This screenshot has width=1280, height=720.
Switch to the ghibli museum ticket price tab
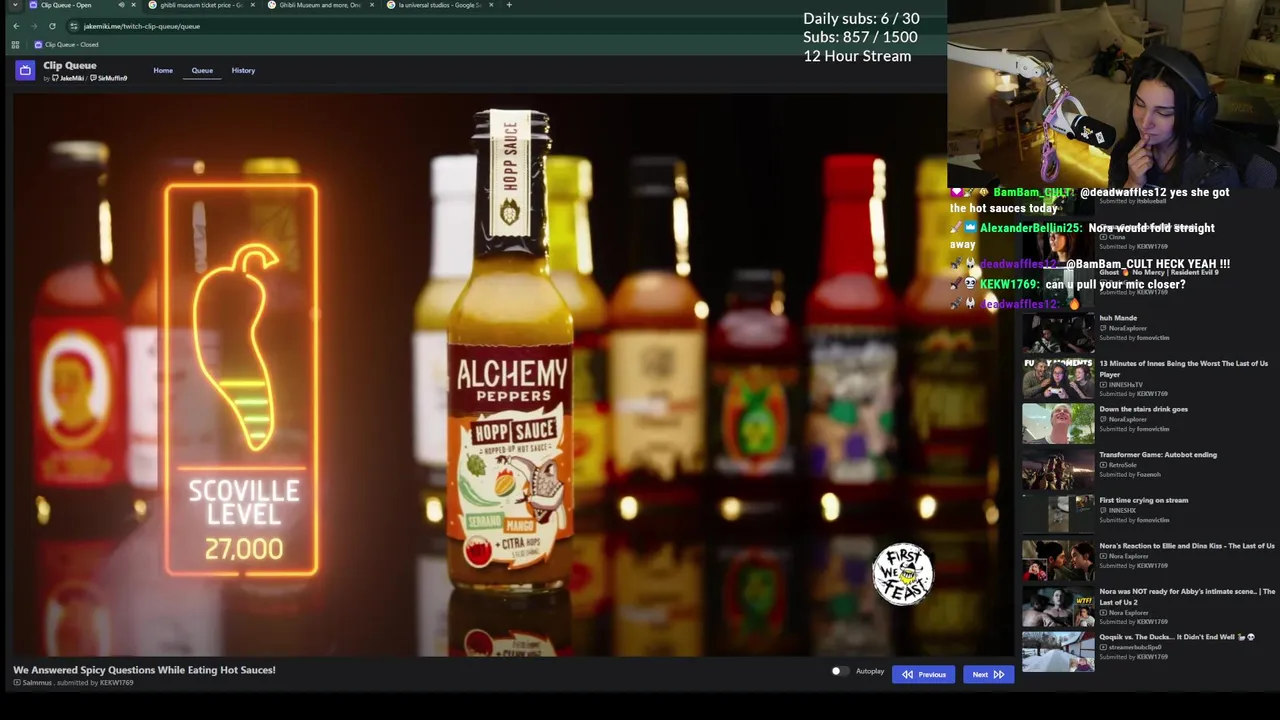point(201,5)
